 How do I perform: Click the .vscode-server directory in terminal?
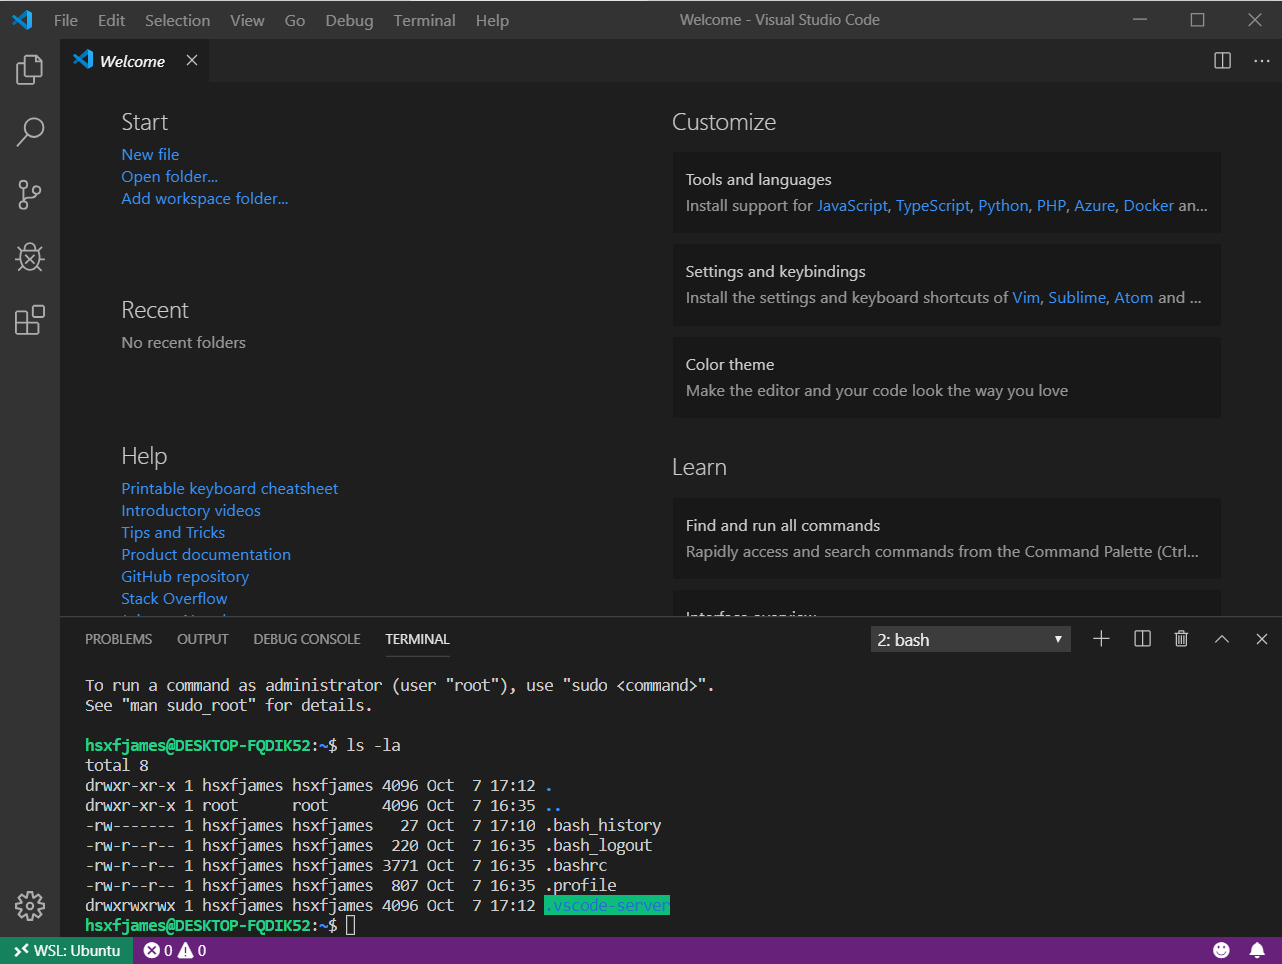pos(607,905)
